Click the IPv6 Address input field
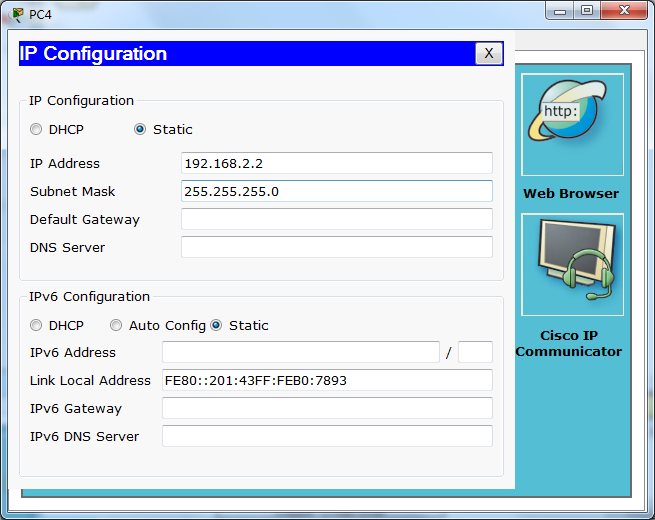This screenshot has height=520, width=655. (x=301, y=352)
